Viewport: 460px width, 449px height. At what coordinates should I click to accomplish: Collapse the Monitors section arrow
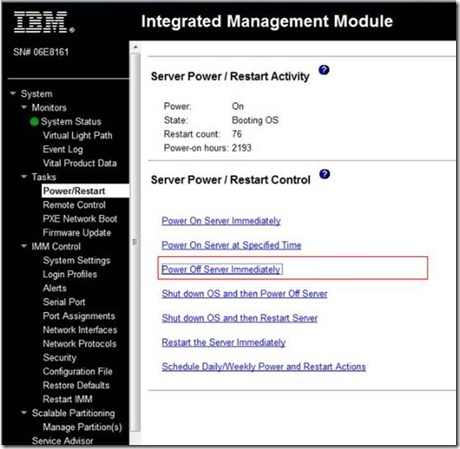click(x=24, y=107)
